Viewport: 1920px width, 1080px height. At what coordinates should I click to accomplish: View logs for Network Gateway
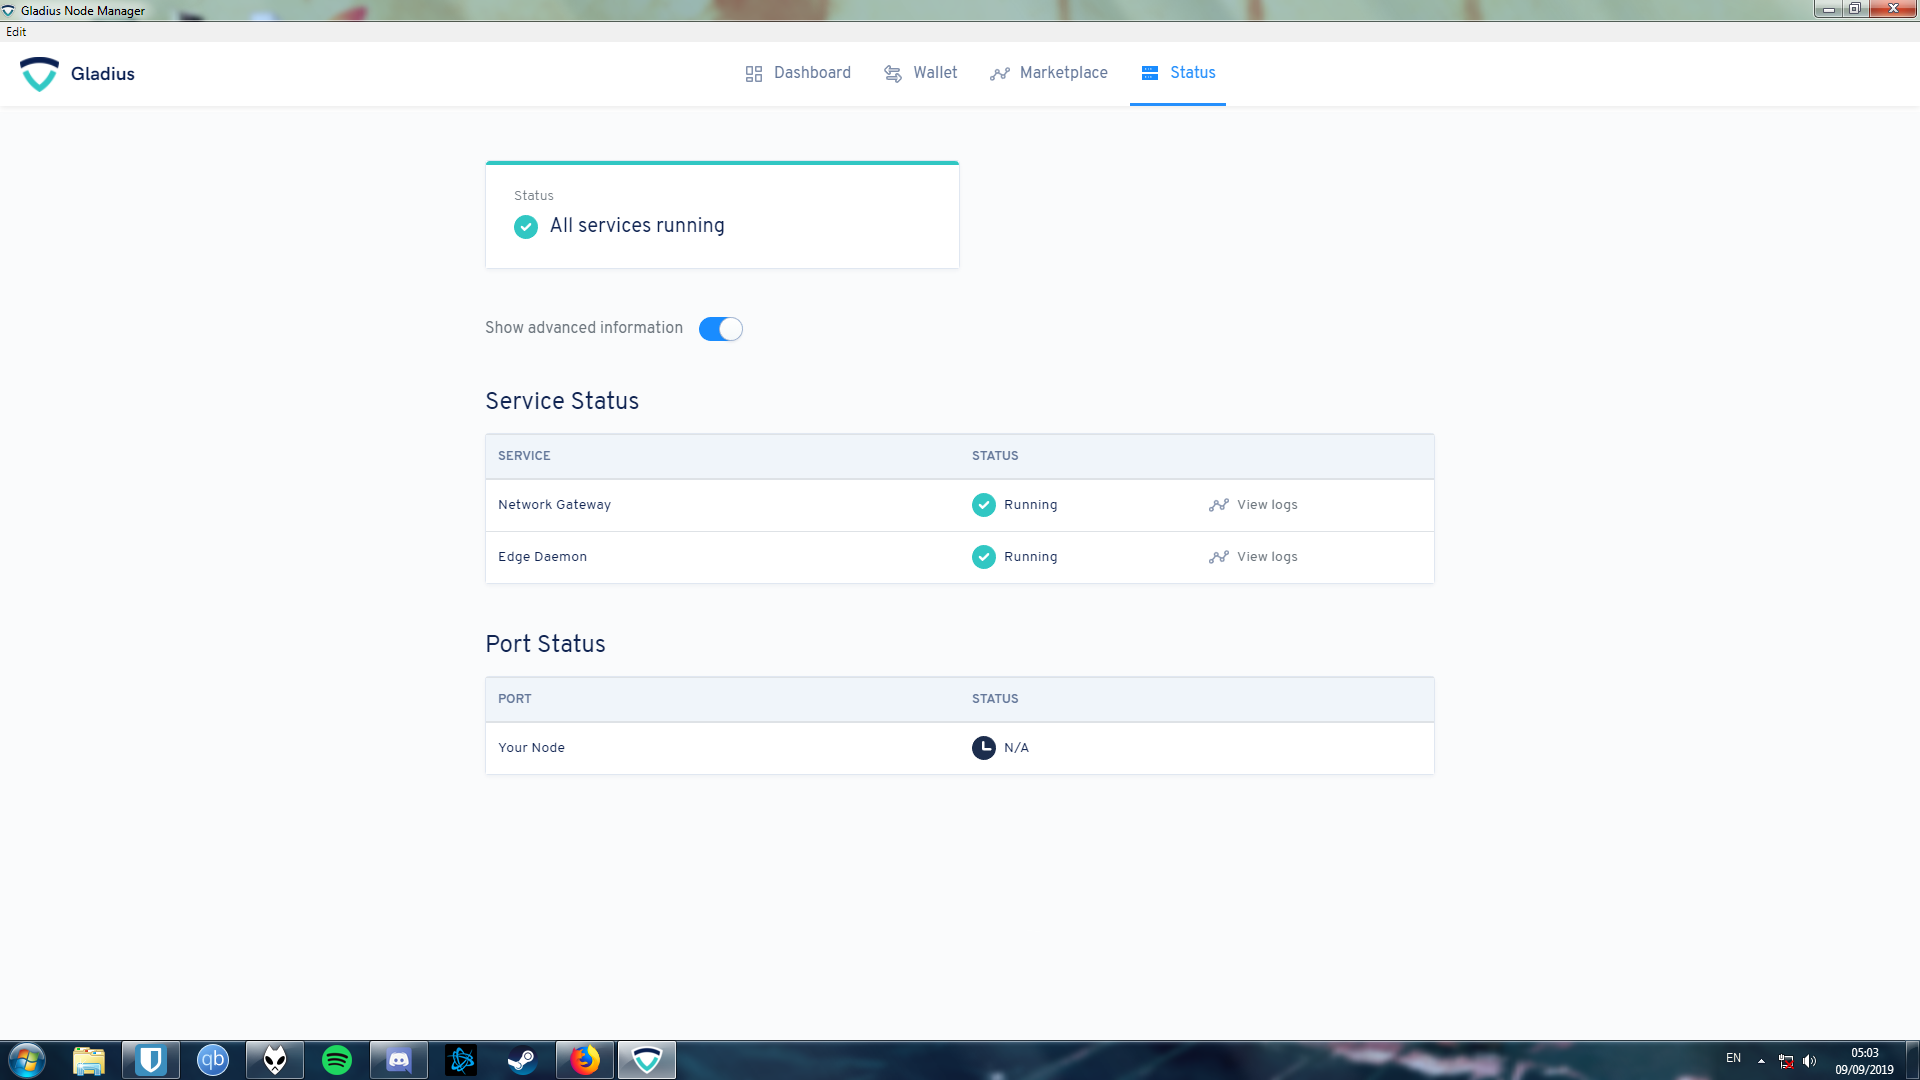(x=1253, y=505)
